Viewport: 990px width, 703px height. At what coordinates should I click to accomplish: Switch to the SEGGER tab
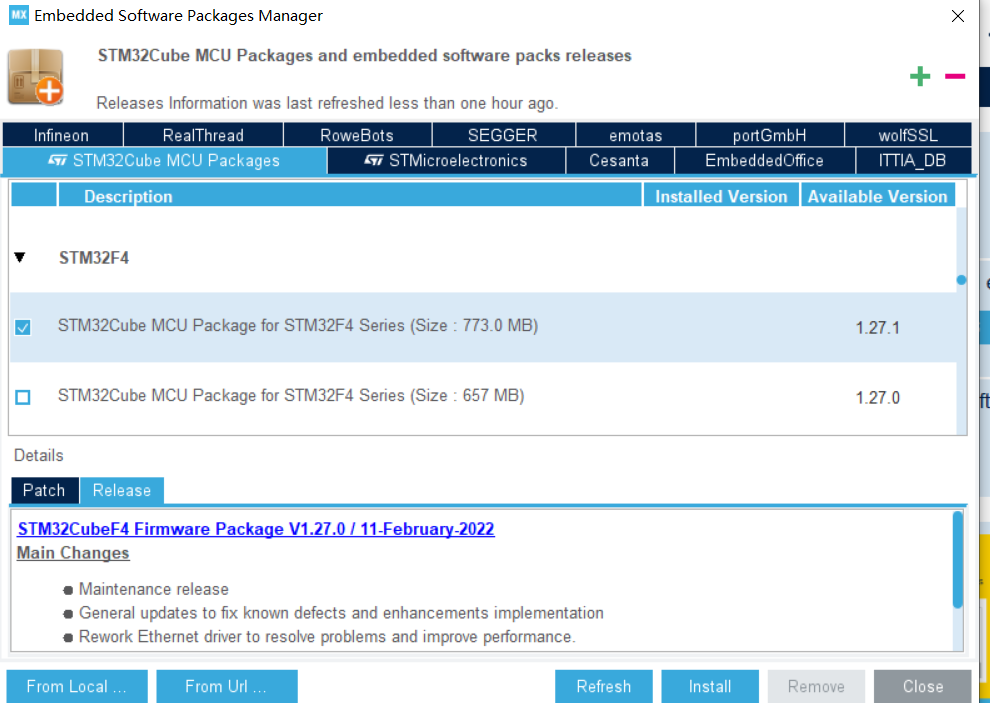503,135
